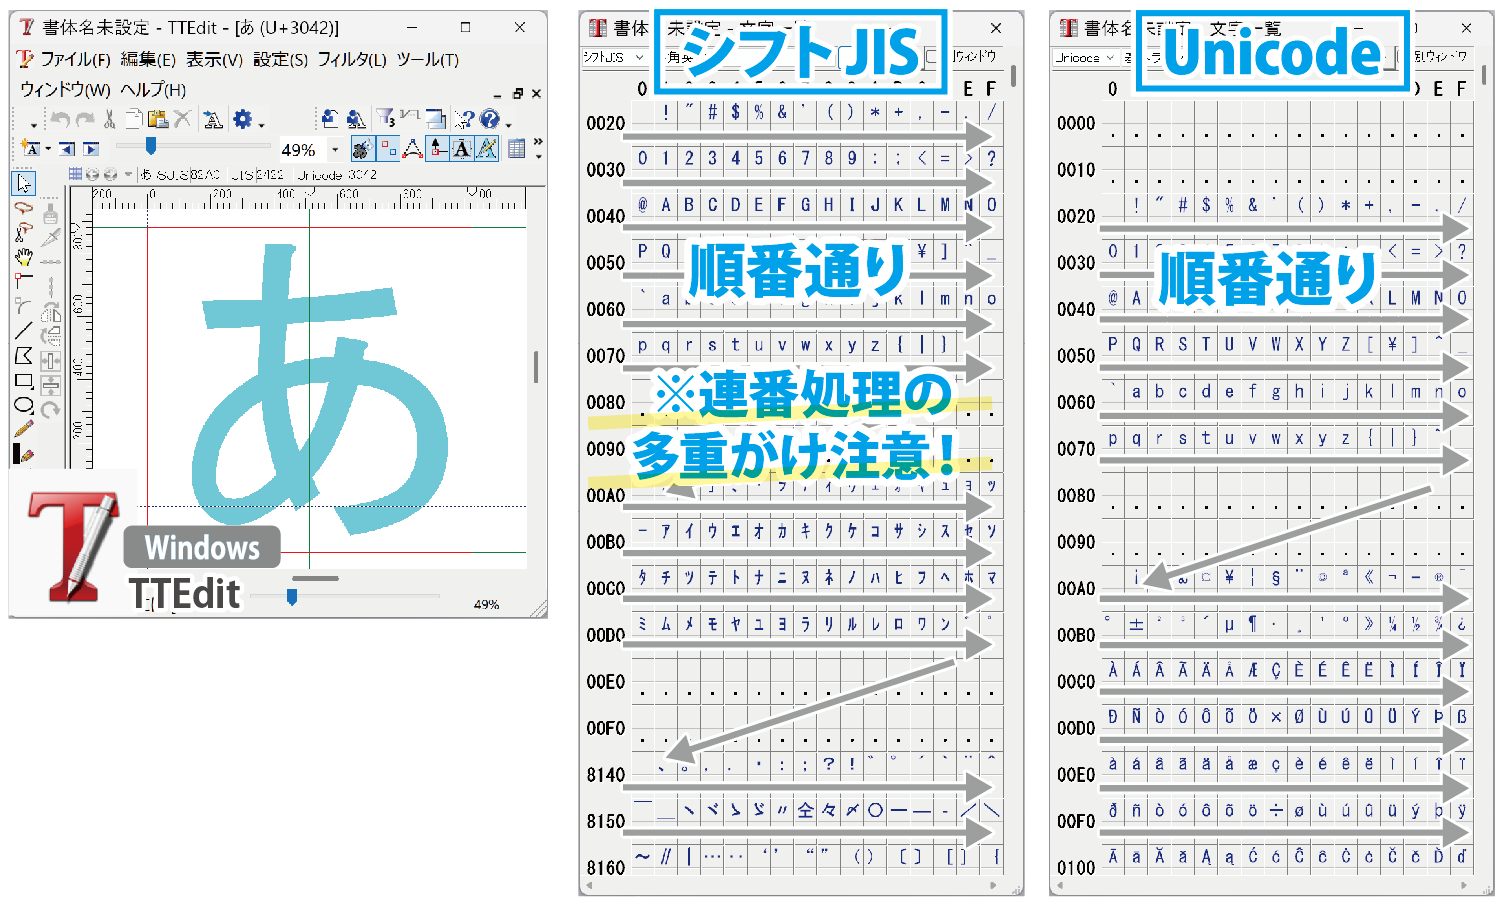Click the new glyph star-A icon
1507x904 pixels.
[x=30, y=148]
